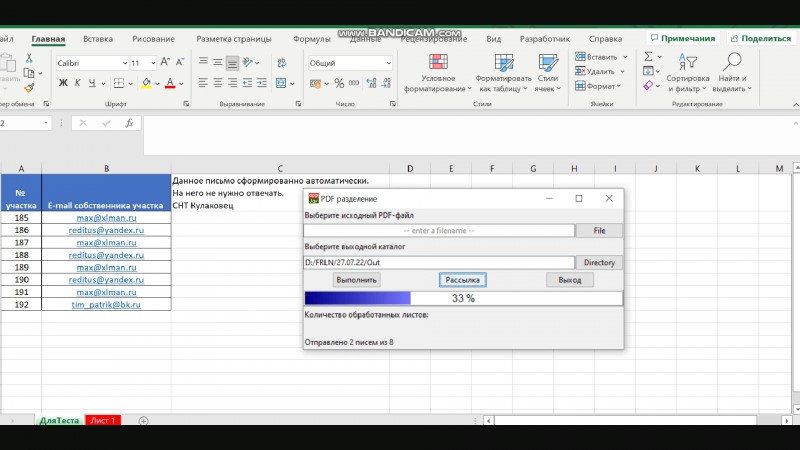This screenshot has width=800, height=450.
Task: Open Форматировать как таблицу gallery
Action: tap(503, 73)
